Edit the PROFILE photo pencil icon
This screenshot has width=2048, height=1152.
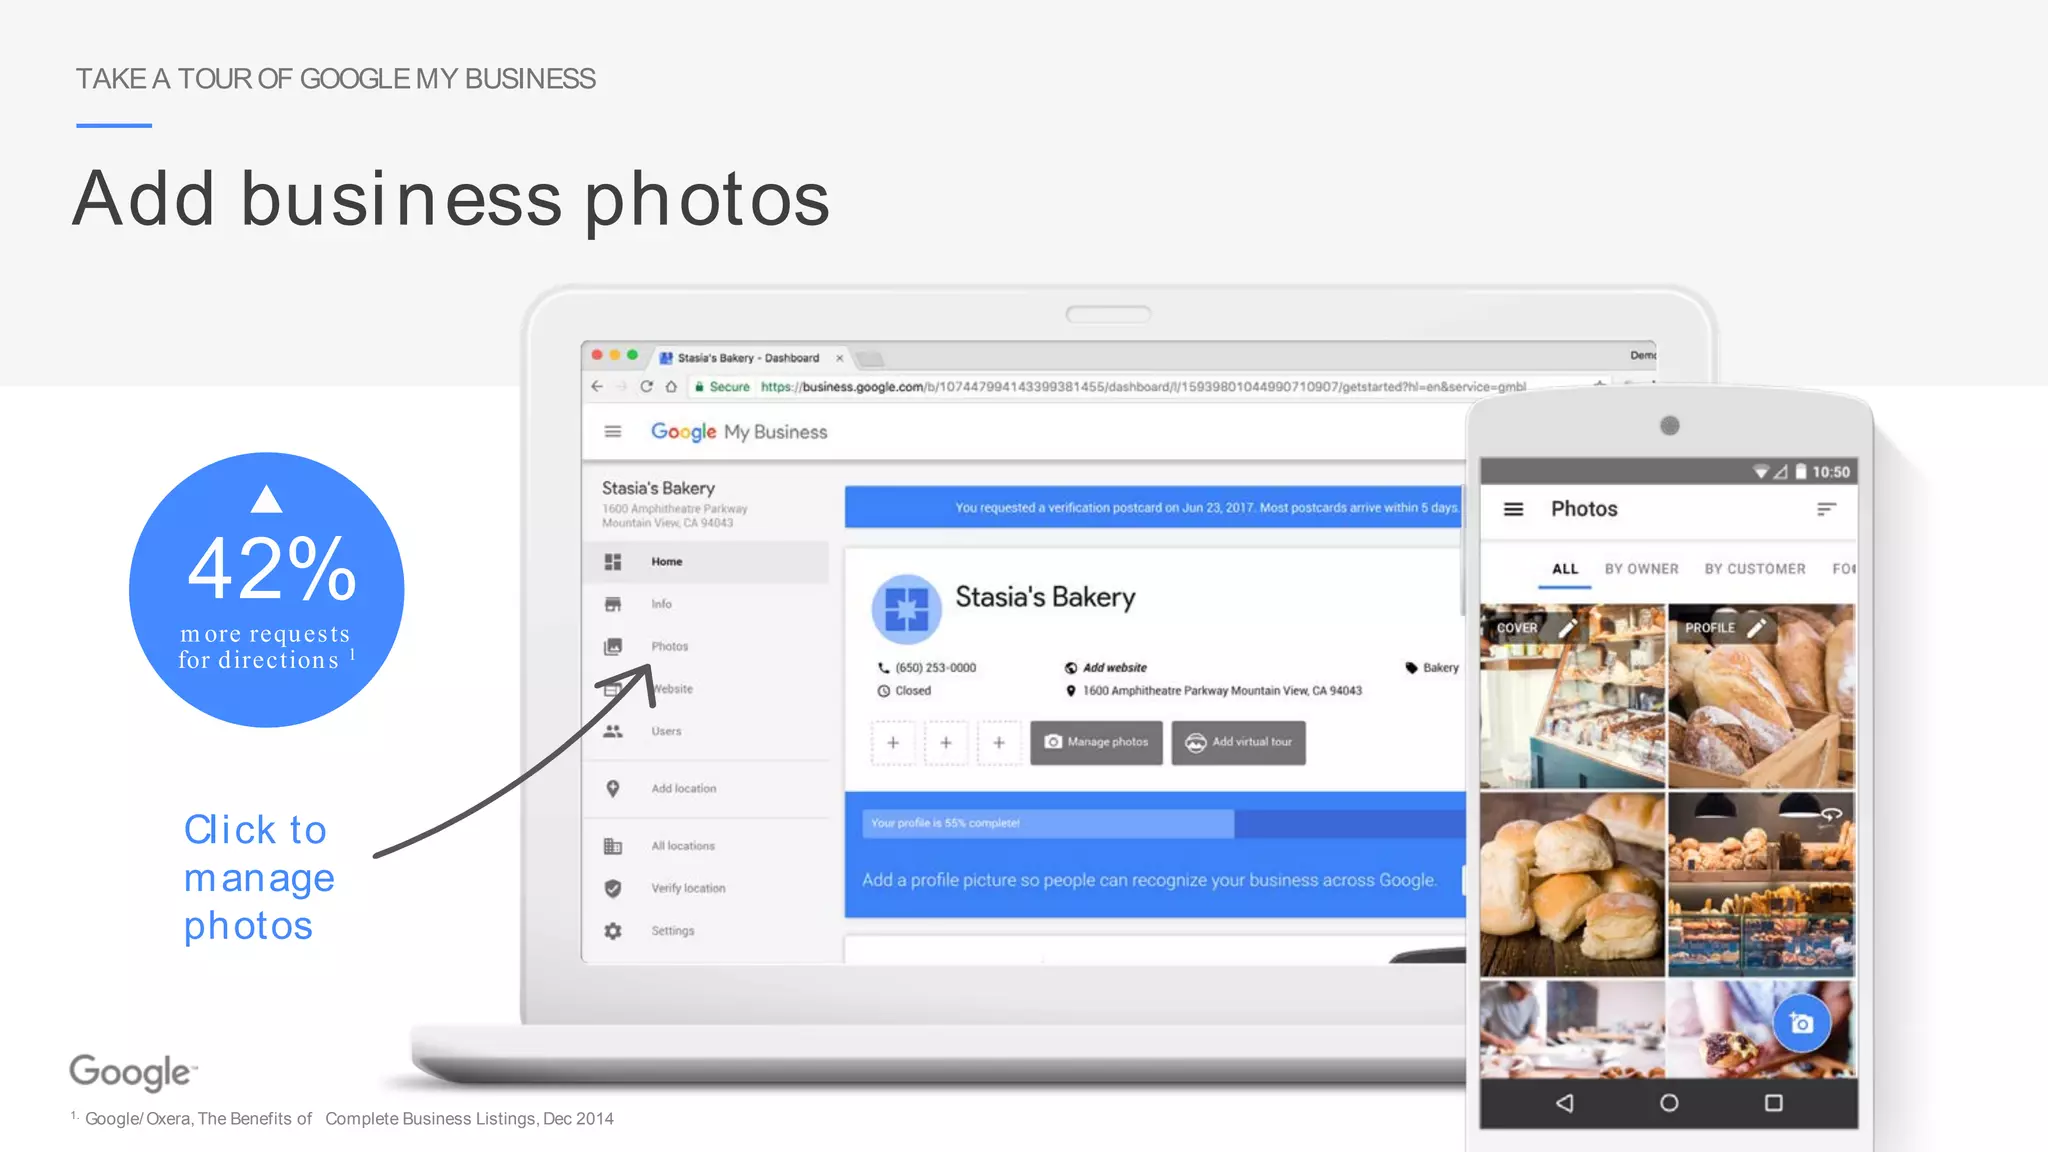coord(1756,628)
